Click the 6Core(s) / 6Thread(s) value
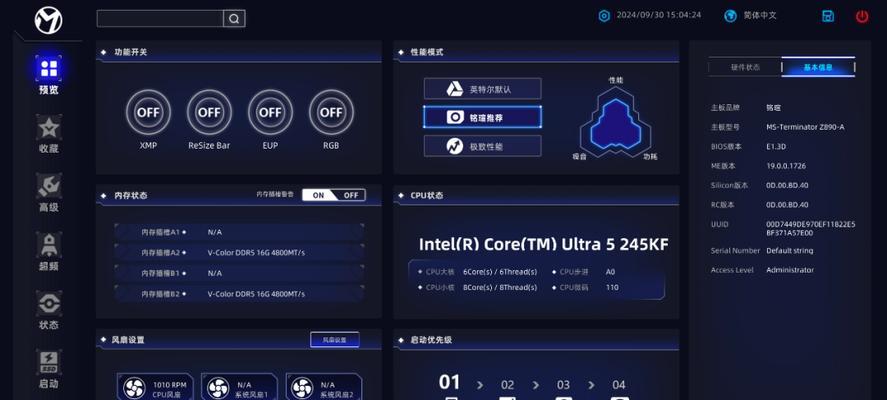Viewport: 887px width, 400px height. coord(500,272)
